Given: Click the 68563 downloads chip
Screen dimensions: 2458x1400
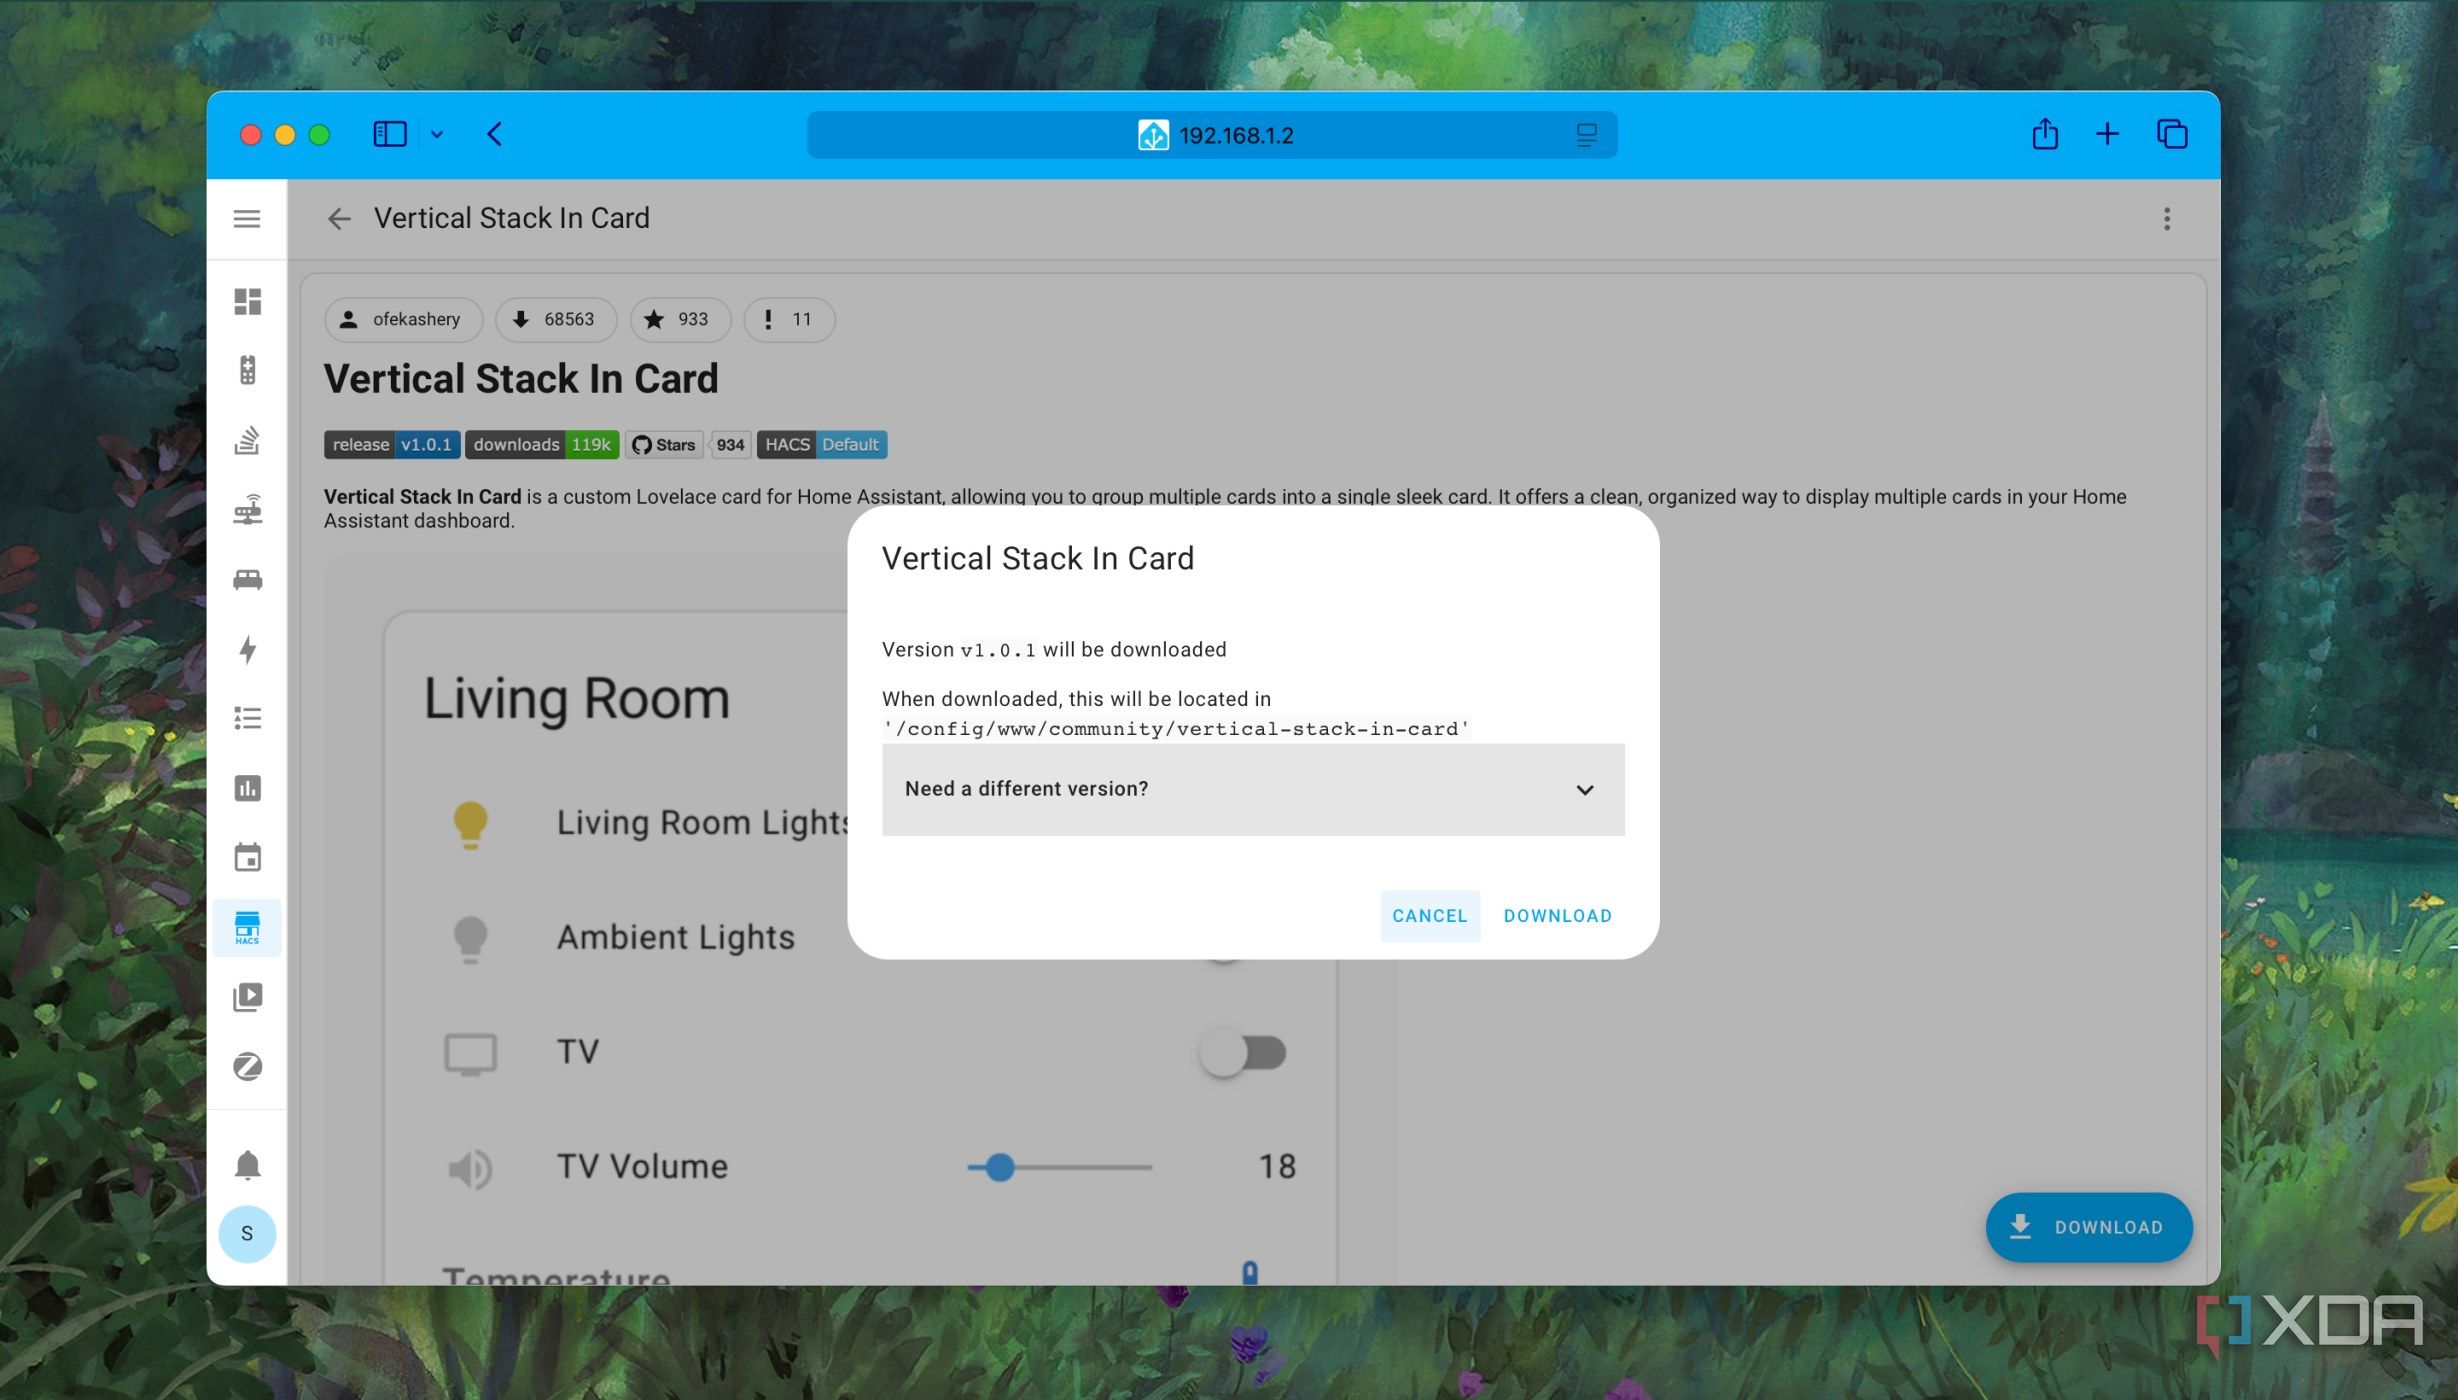Looking at the screenshot, I should click(555, 319).
